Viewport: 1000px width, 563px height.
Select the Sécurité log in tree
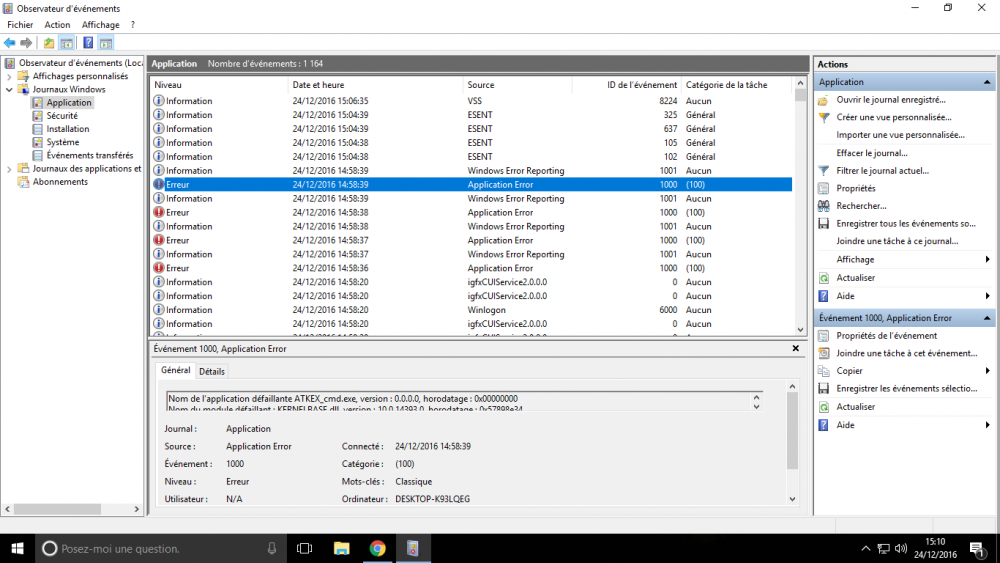pos(62,116)
